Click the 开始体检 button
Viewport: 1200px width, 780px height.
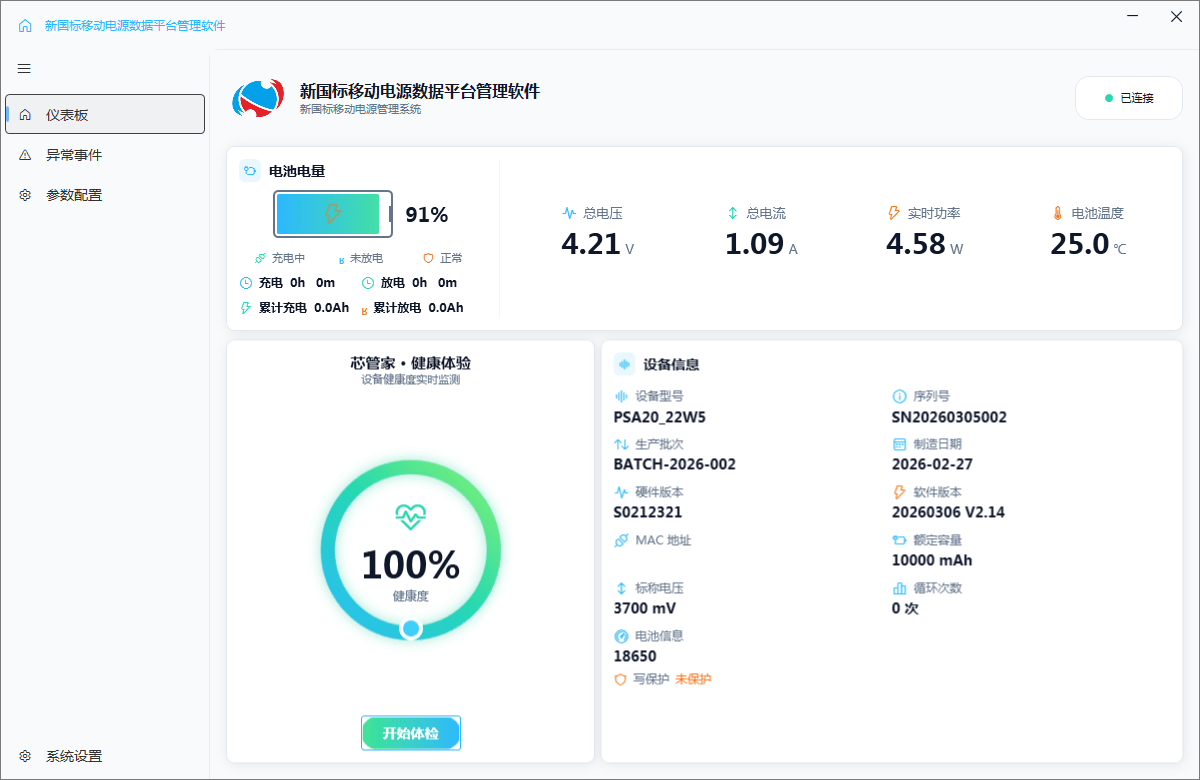click(411, 733)
